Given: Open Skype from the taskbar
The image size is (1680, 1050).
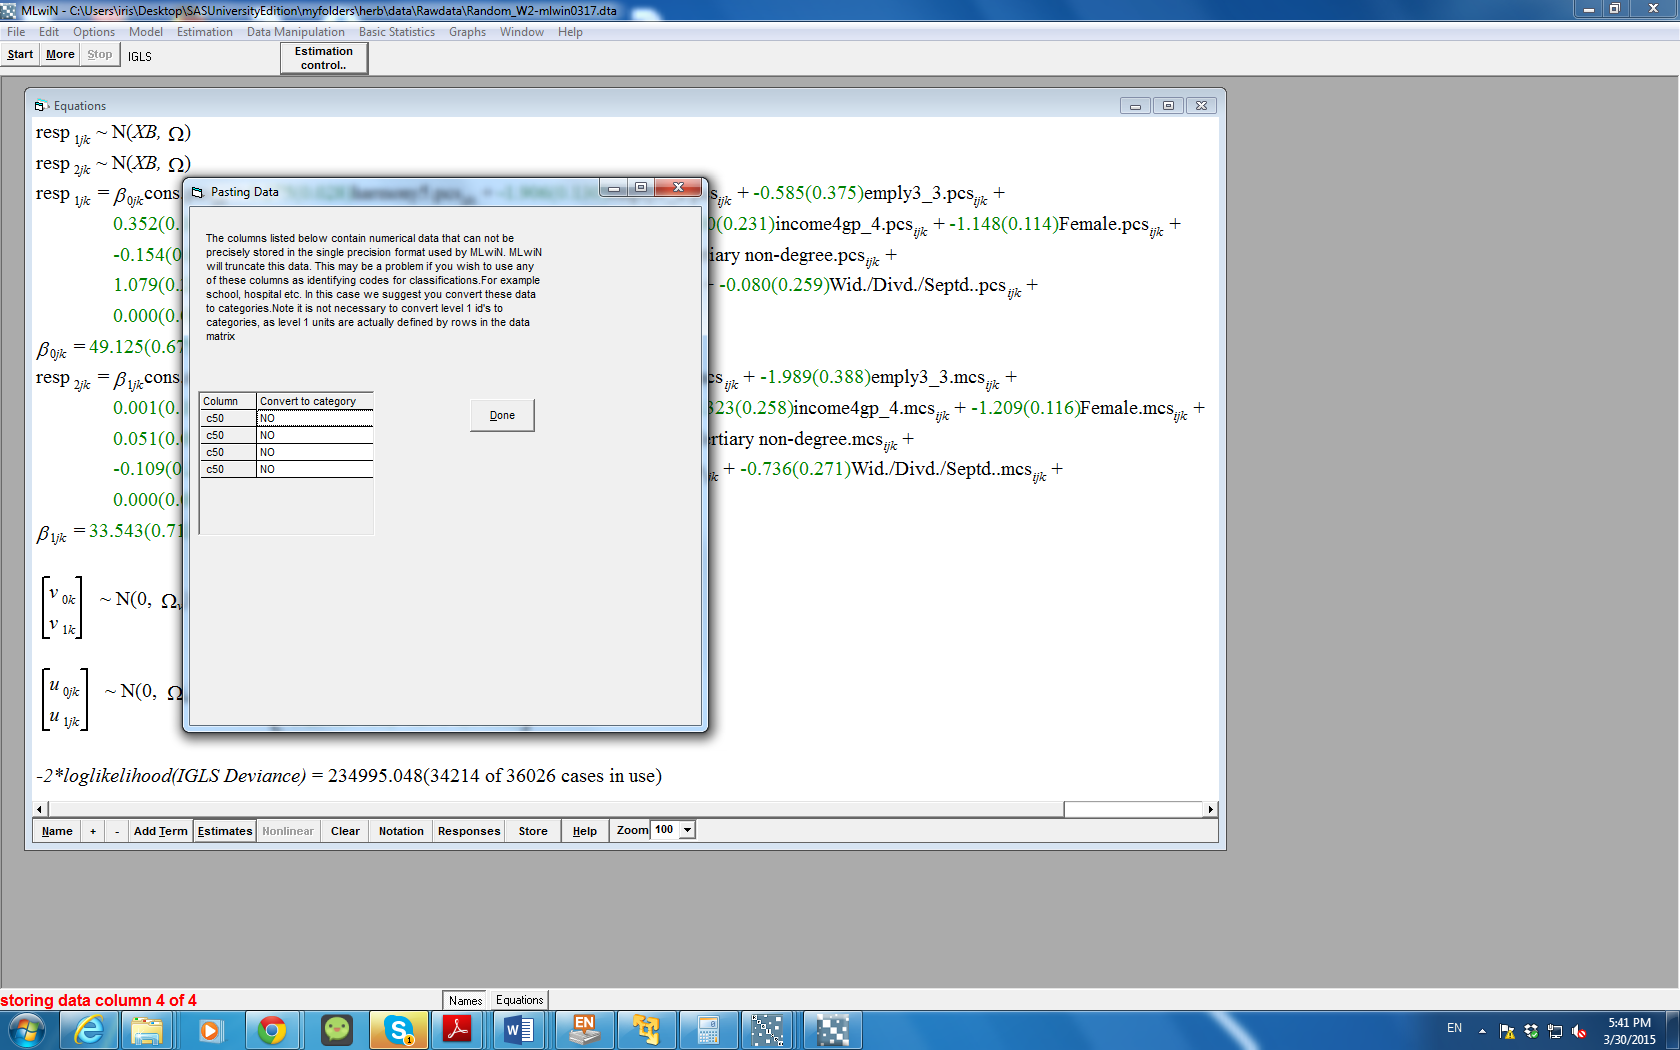Looking at the screenshot, I should tap(398, 1029).
